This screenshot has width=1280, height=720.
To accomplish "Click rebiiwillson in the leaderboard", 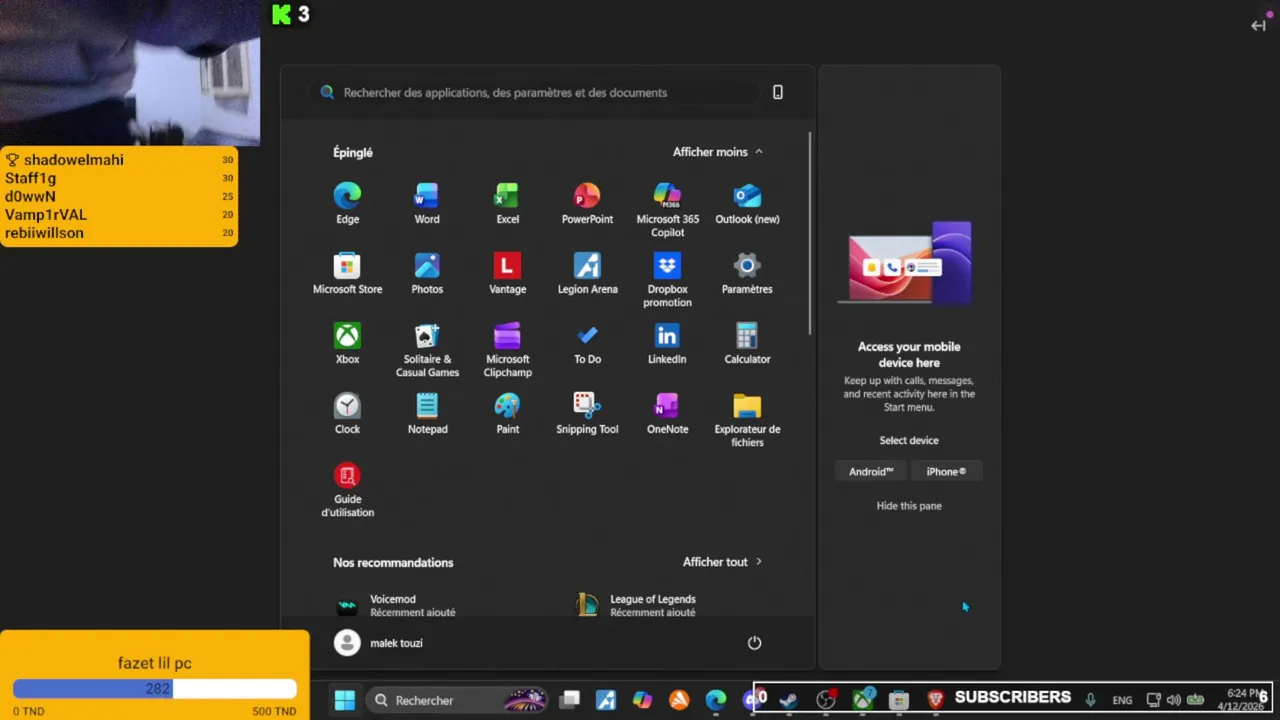I will click(44, 233).
